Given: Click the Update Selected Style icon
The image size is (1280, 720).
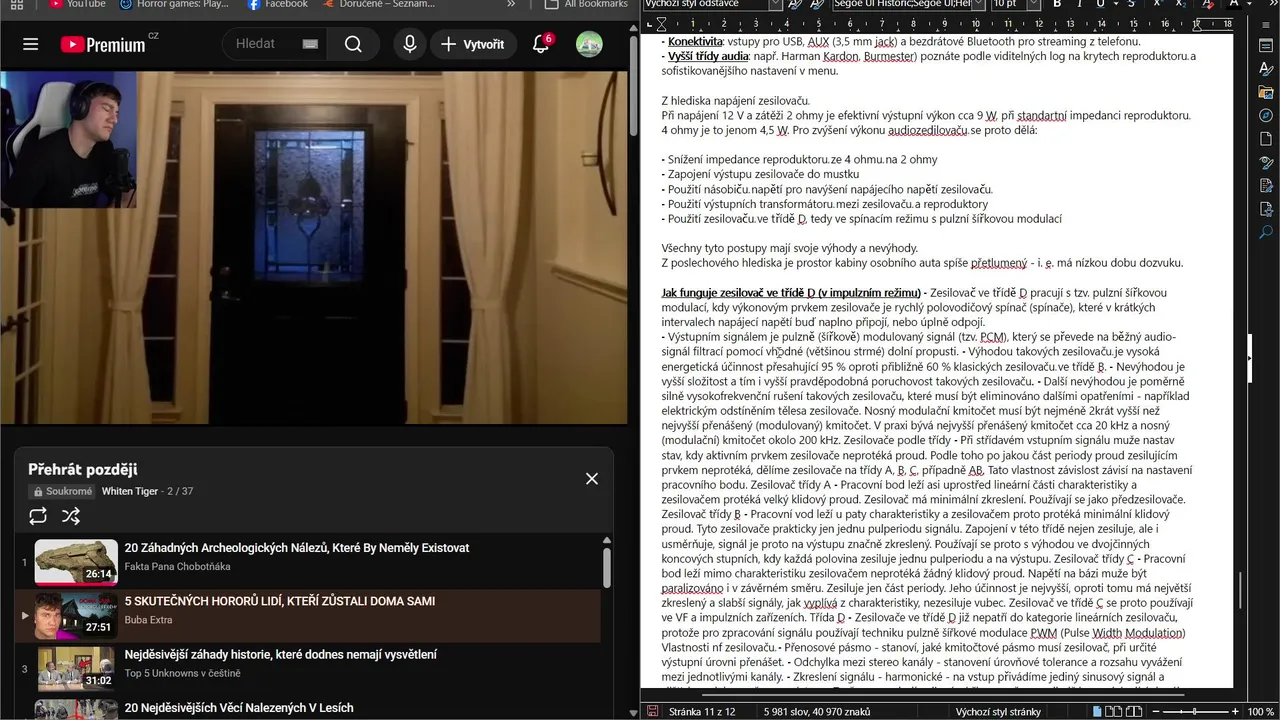Looking at the screenshot, I should [x=796, y=4].
